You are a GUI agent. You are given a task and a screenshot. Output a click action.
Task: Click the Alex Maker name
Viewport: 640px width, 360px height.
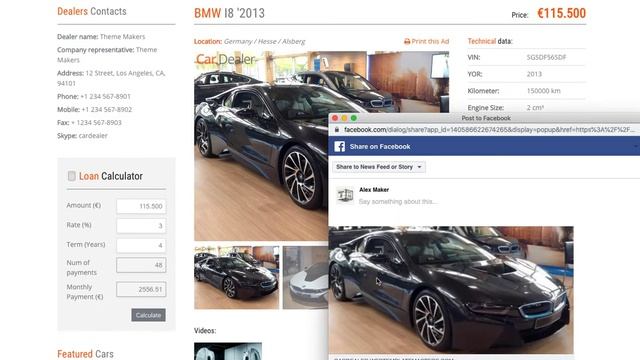point(374,190)
